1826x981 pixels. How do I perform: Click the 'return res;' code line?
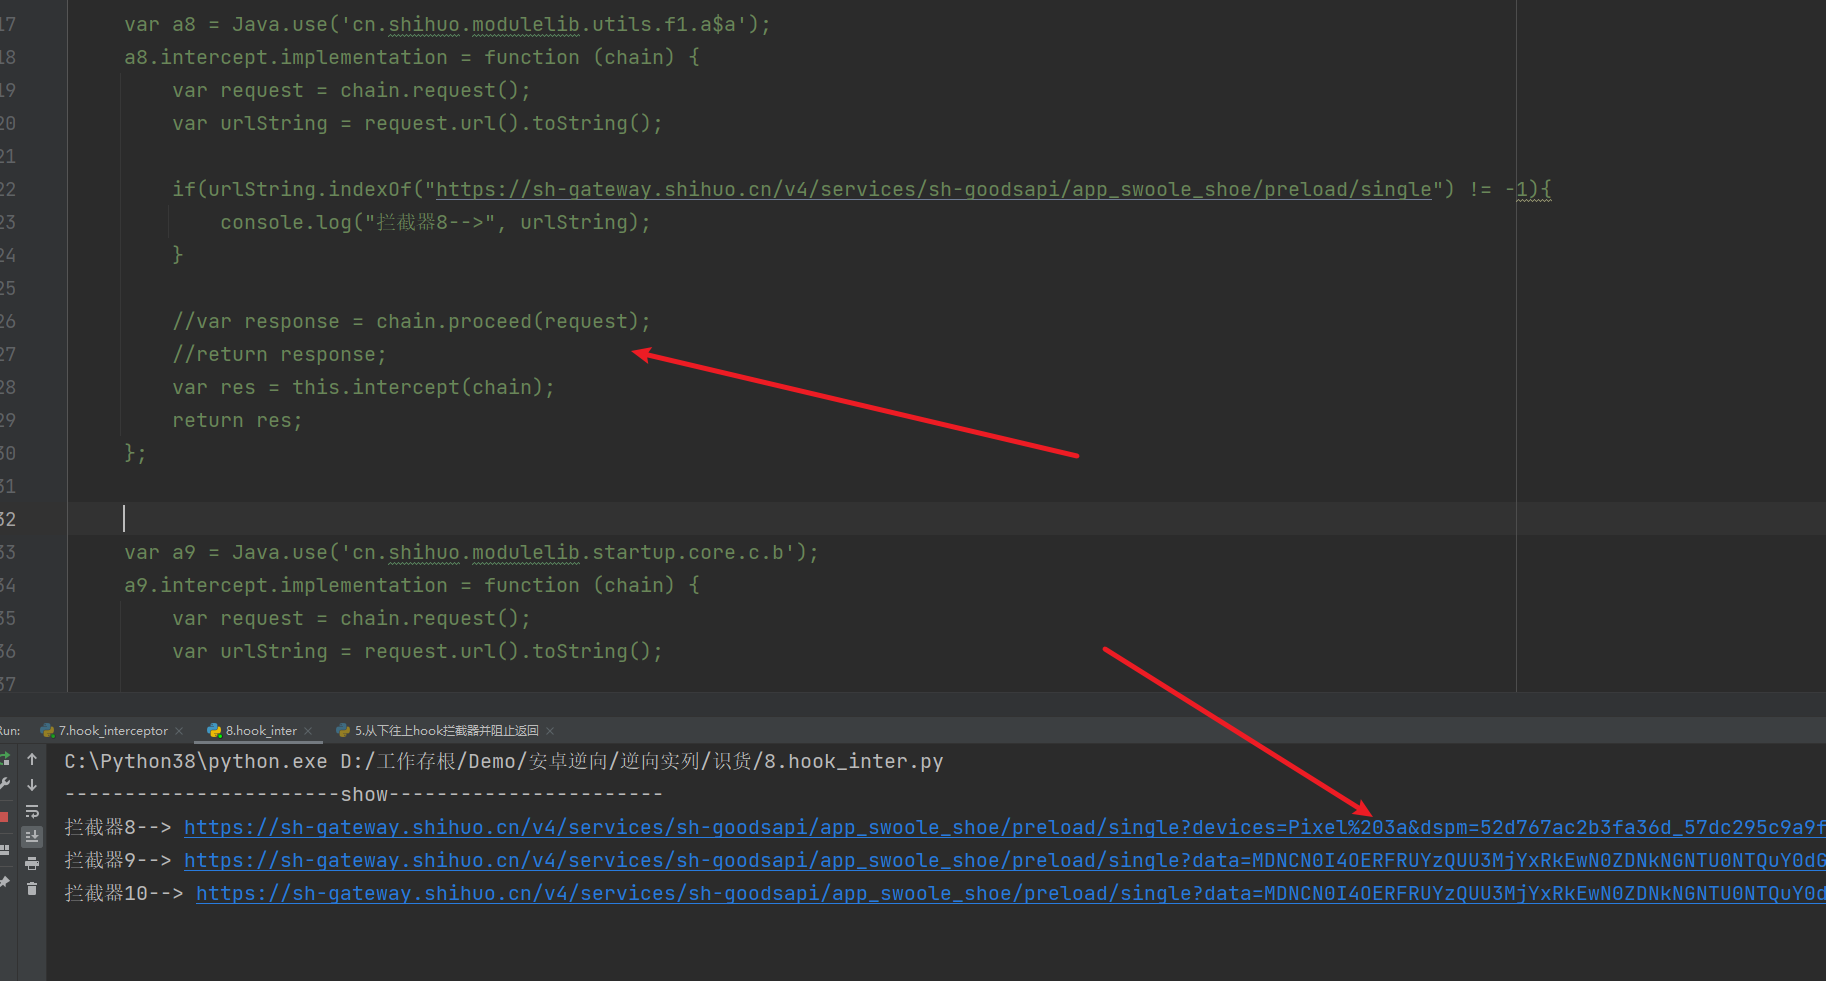pyautogui.click(x=237, y=420)
